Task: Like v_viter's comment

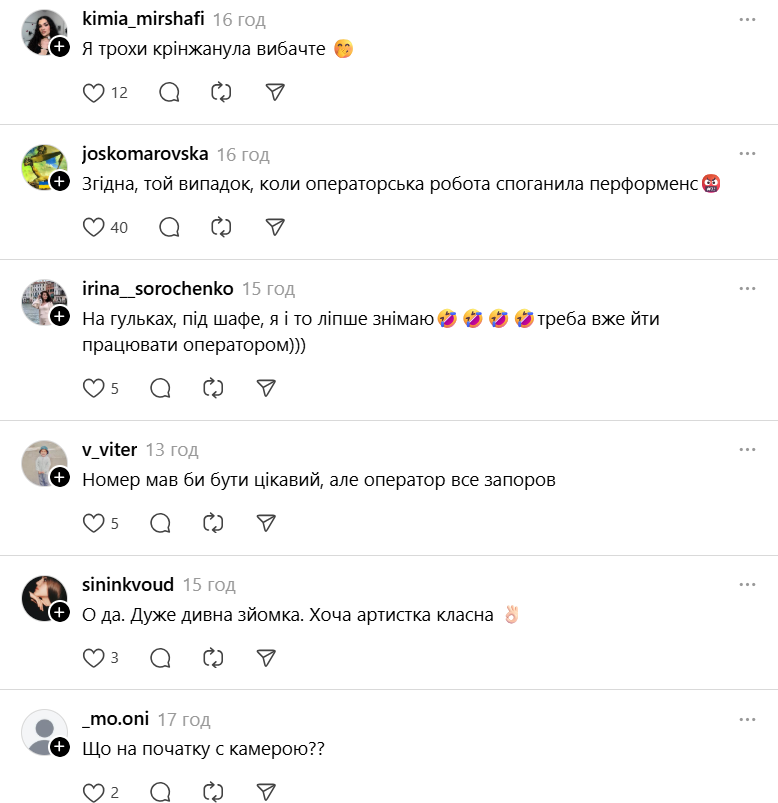Action: click(x=93, y=523)
